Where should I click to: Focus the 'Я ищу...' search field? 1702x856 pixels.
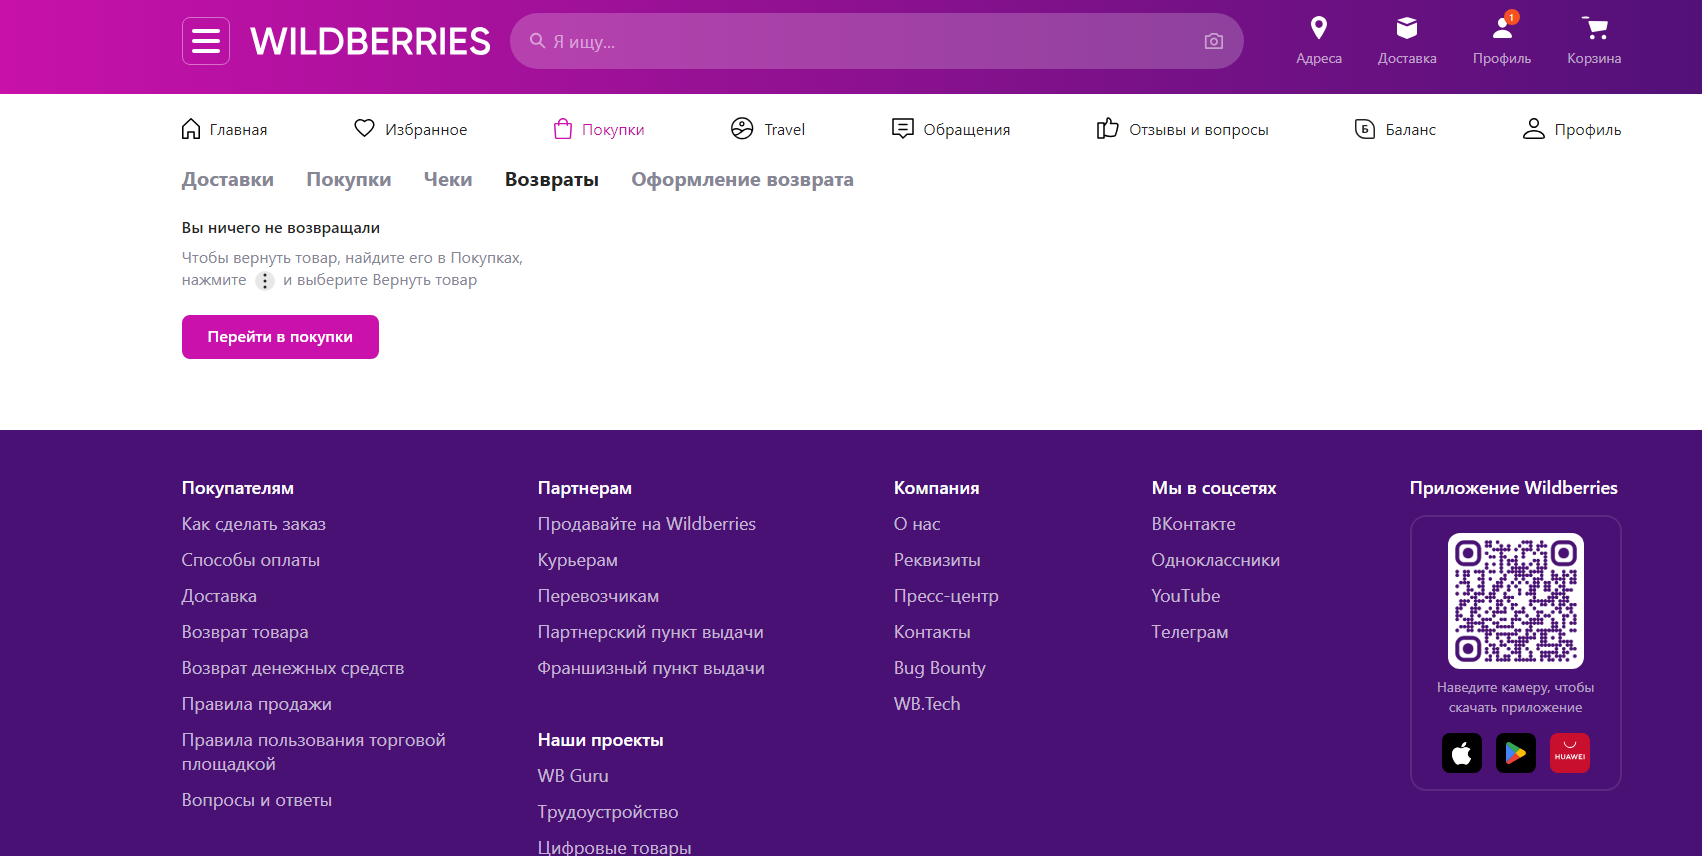click(x=877, y=41)
